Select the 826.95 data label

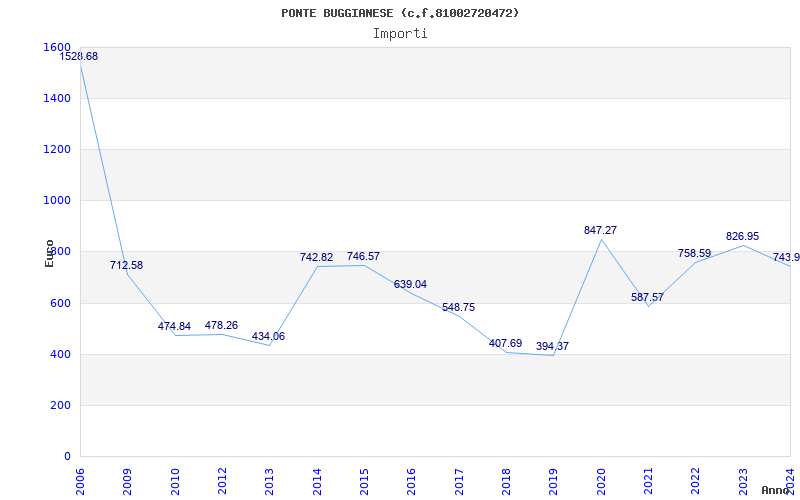click(x=742, y=237)
